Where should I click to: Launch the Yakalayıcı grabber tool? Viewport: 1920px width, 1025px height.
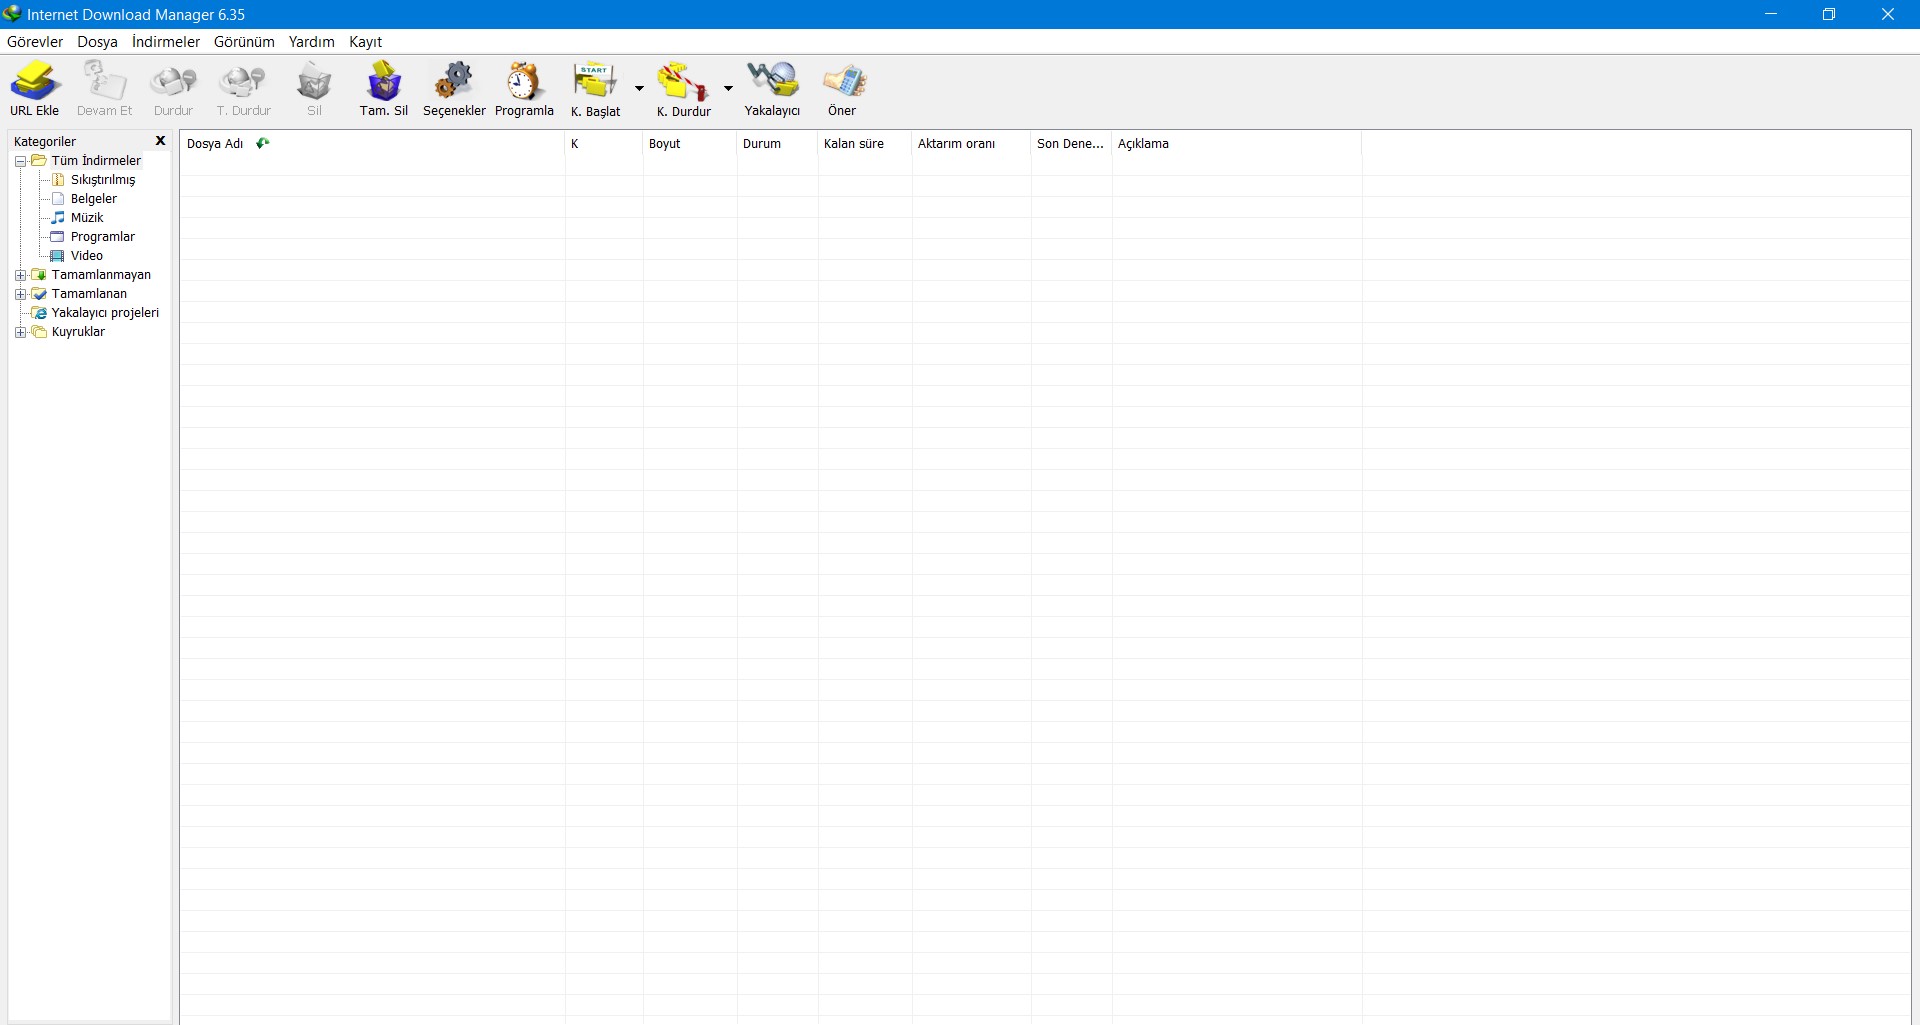(772, 88)
